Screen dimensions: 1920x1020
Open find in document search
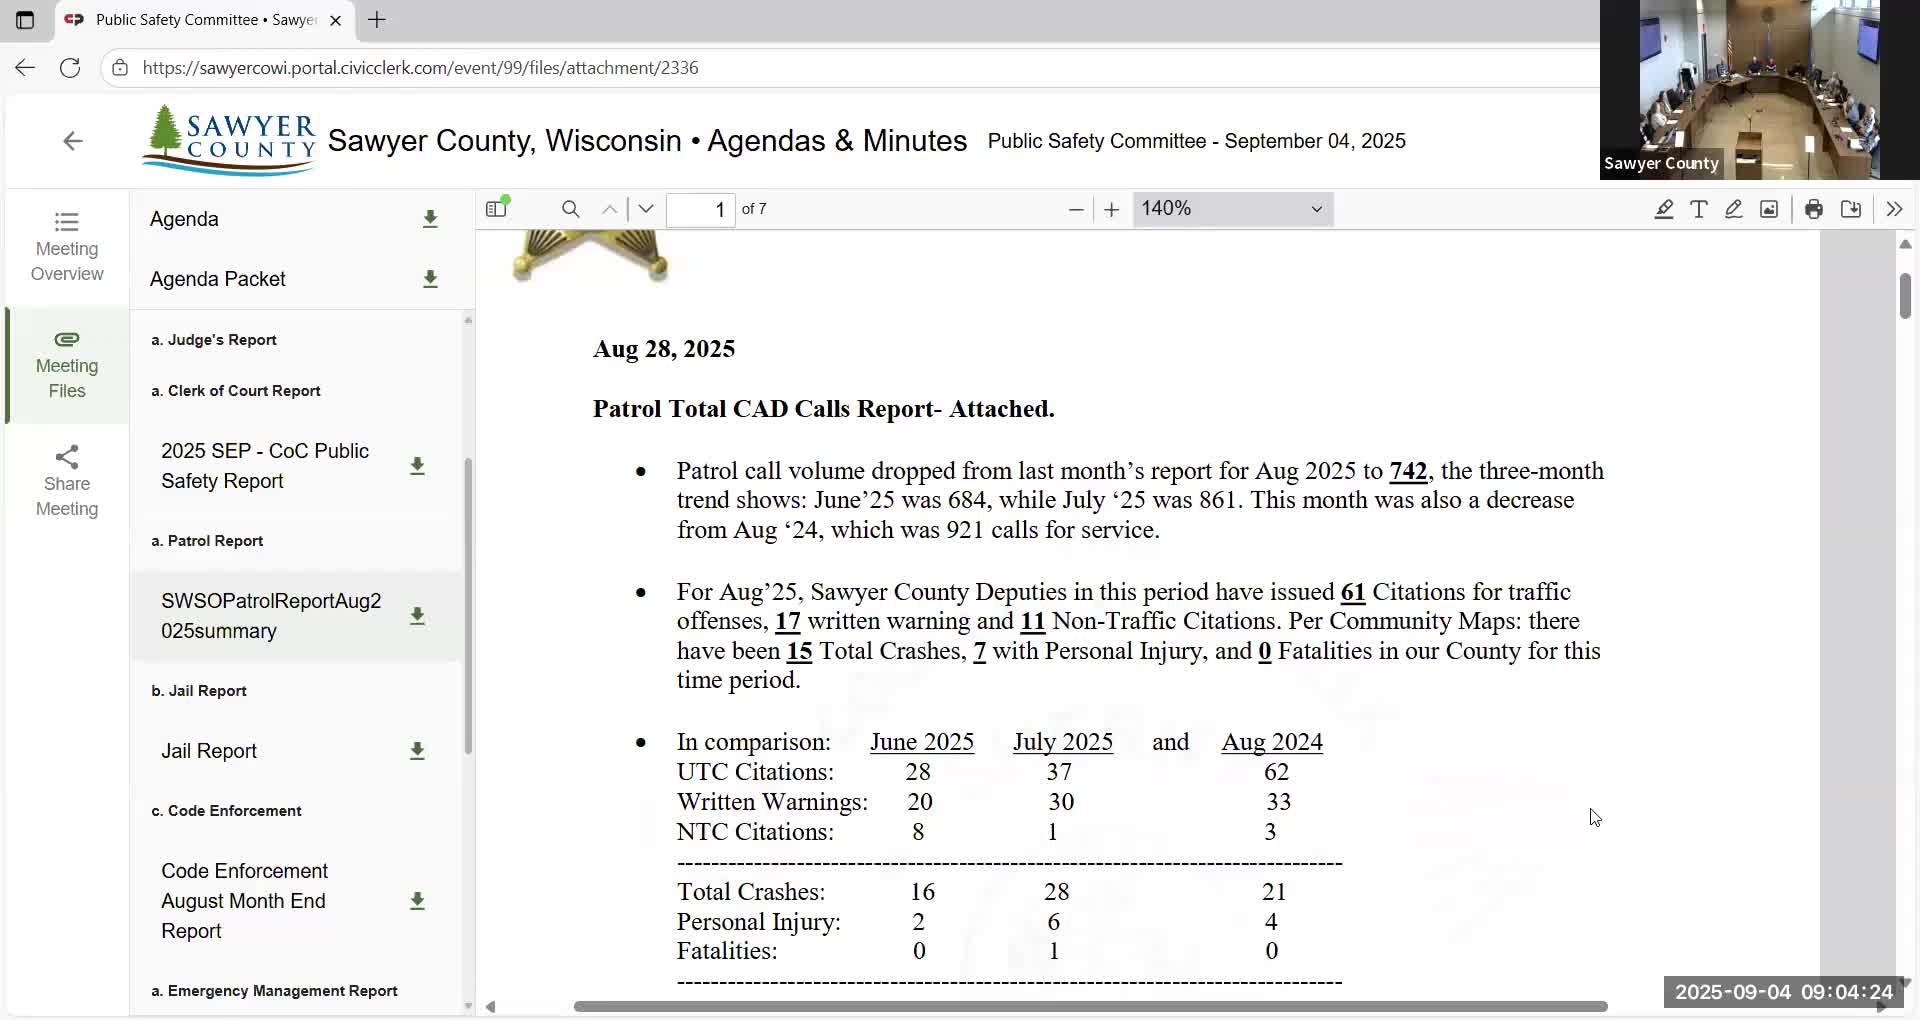(x=571, y=209)
